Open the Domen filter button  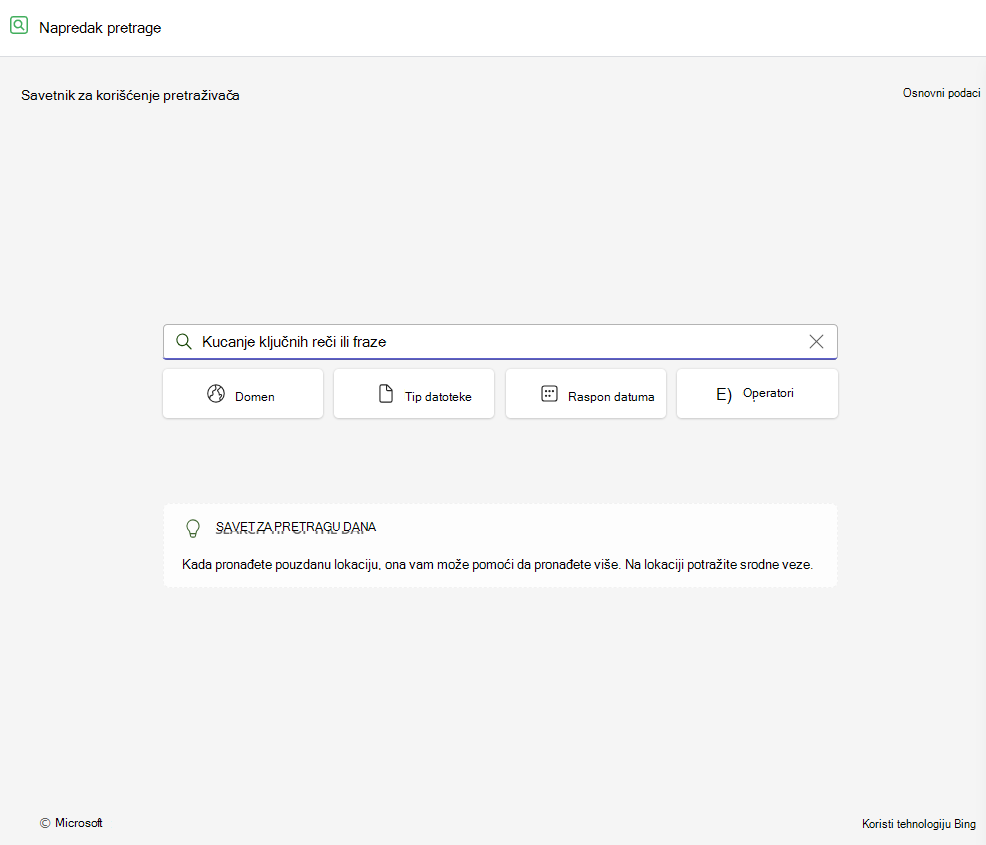tap(243, 394)
